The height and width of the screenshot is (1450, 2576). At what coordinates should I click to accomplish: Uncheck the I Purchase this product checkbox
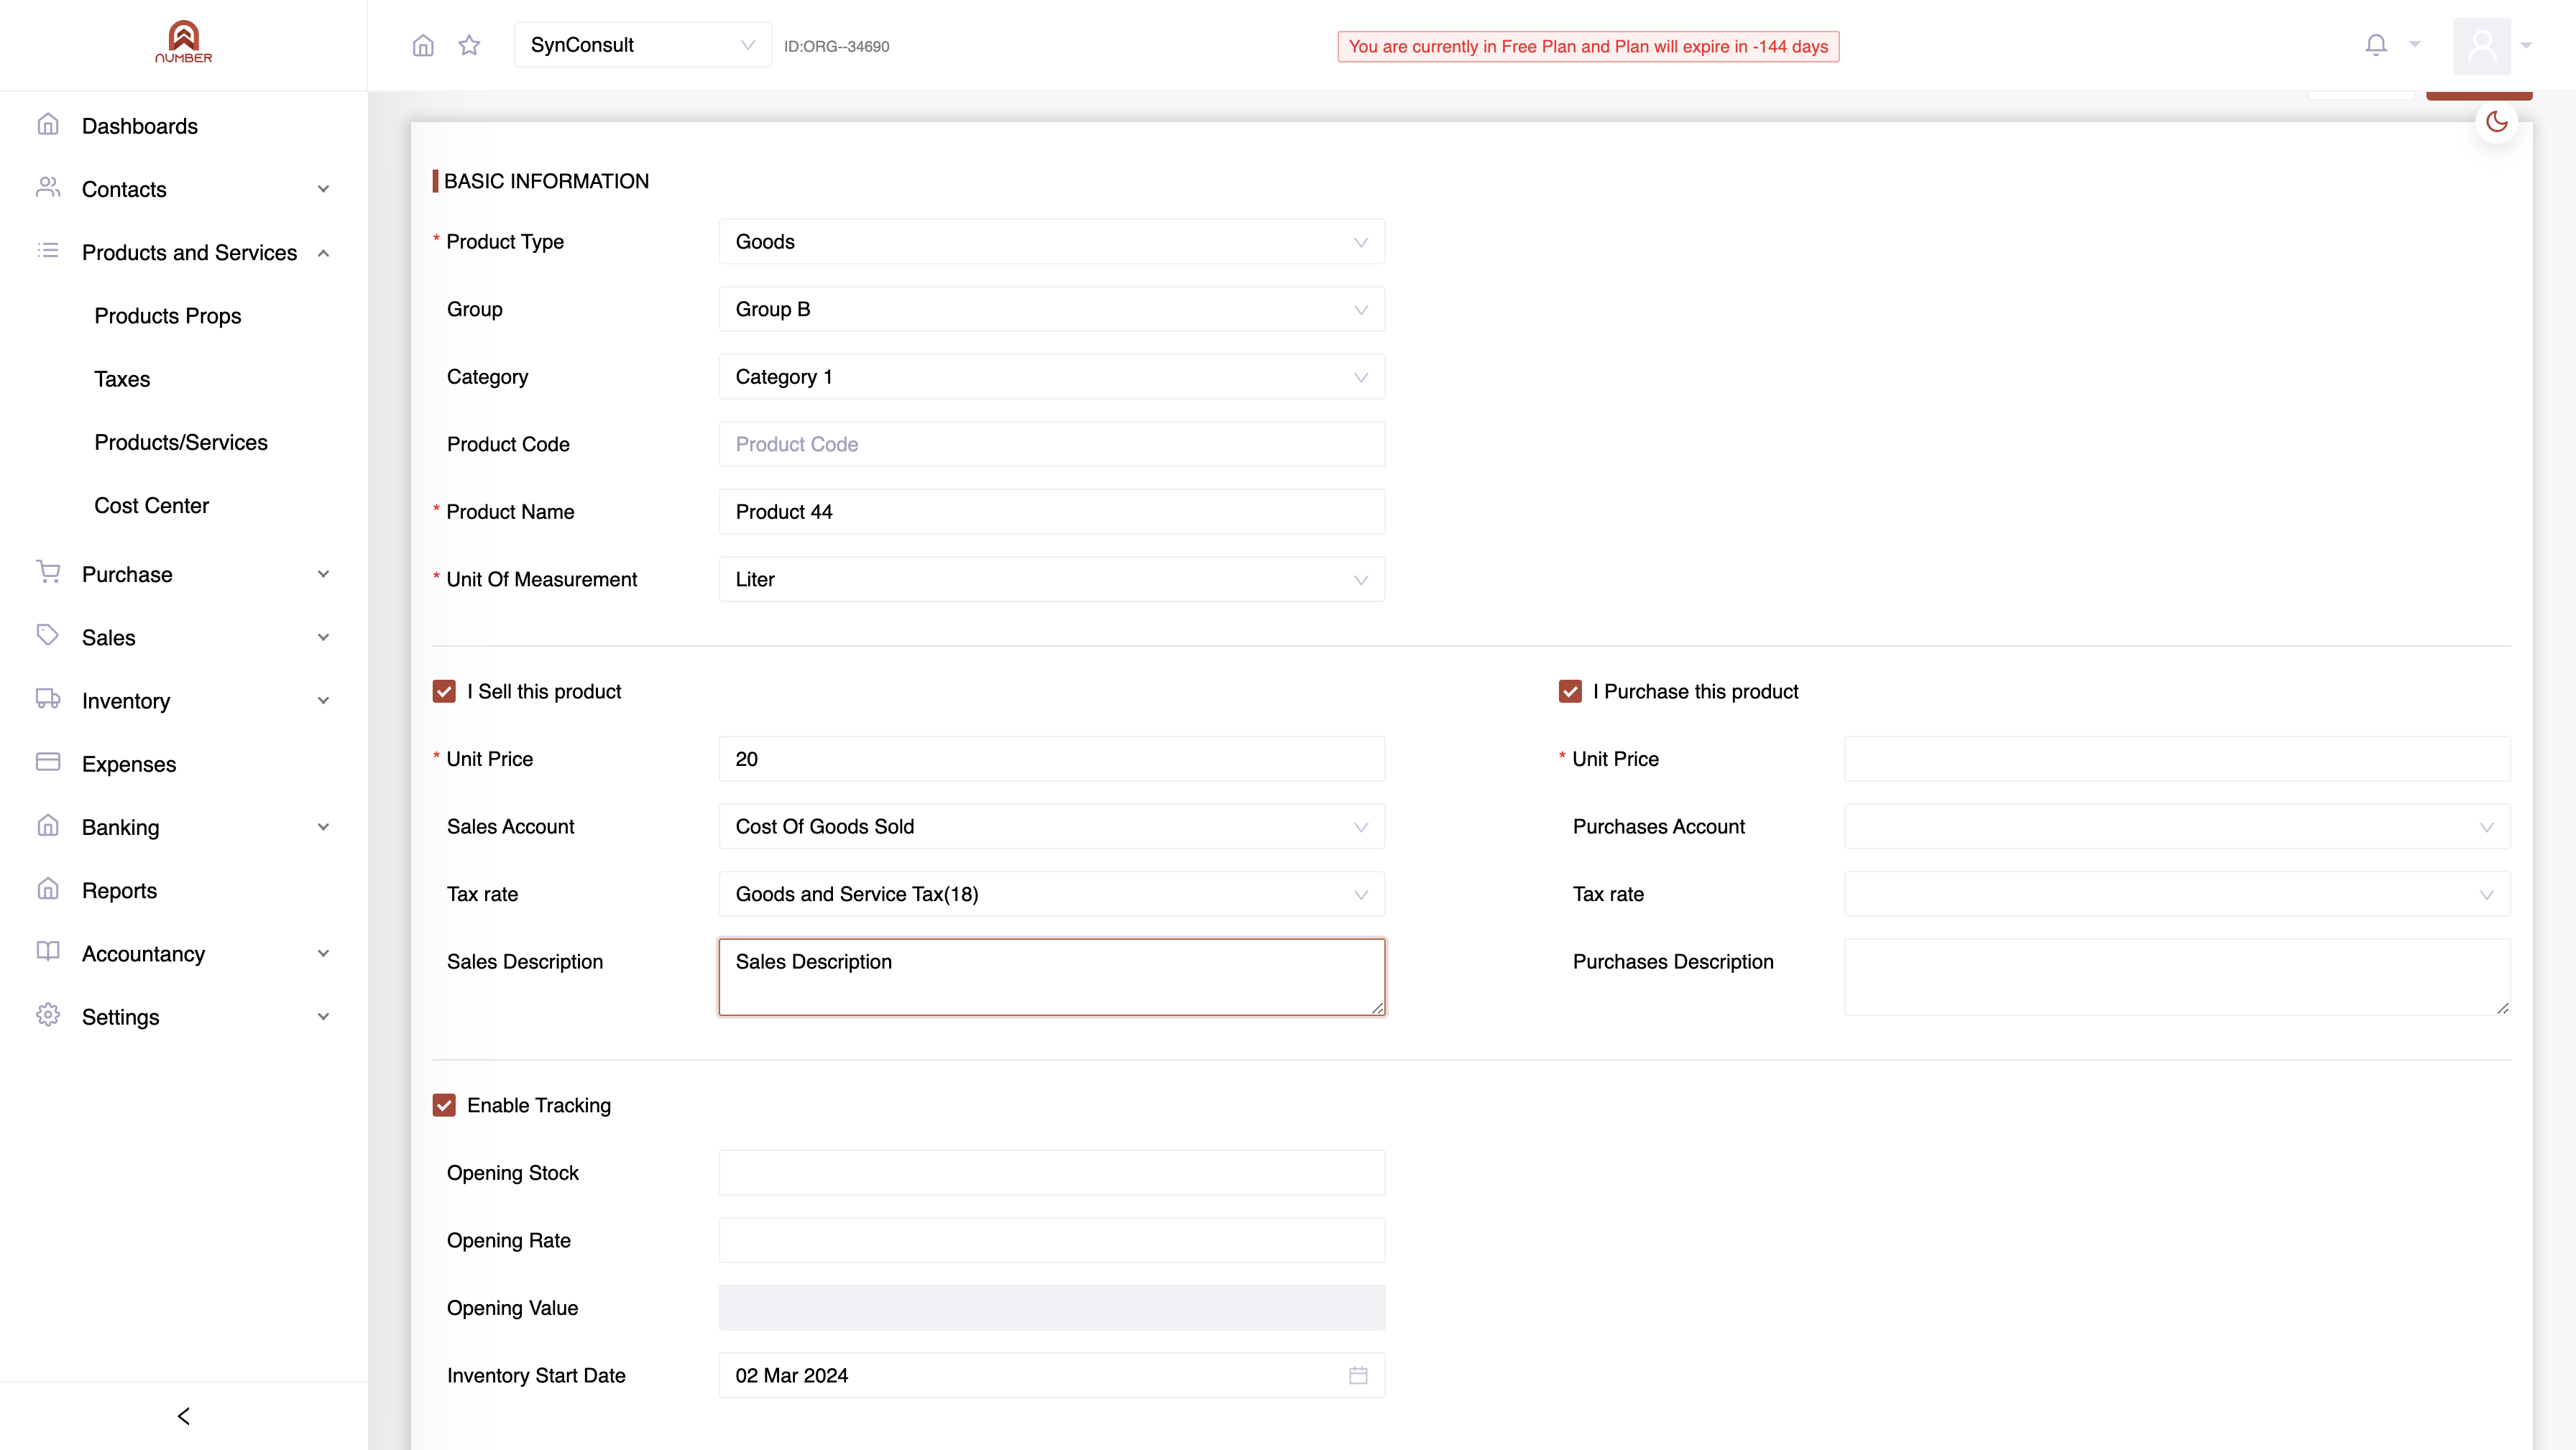tap(1570, 691)
